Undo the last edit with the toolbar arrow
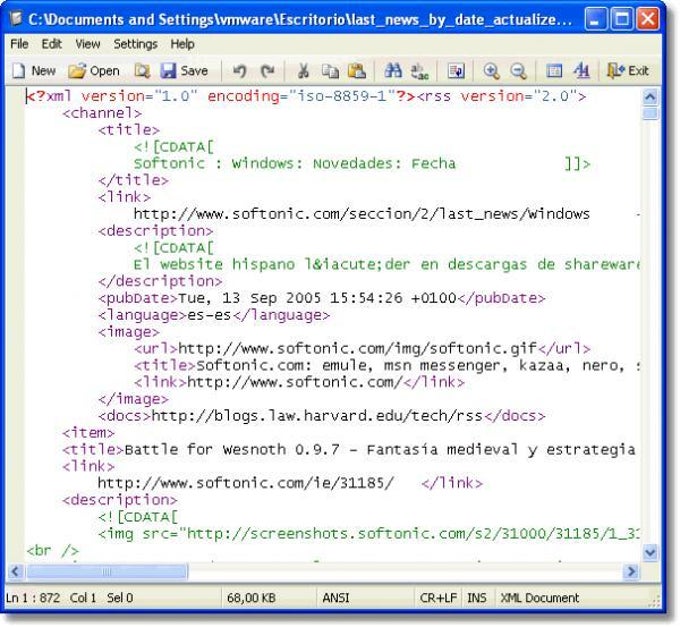This screenshot has height=627, width=680. tap(240, 70)
